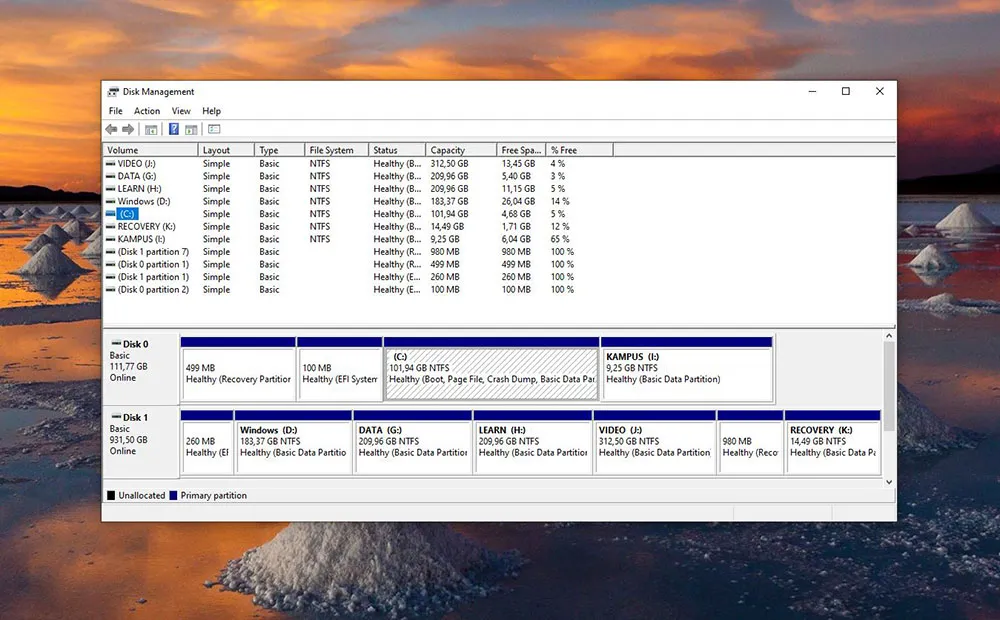Toggle the Show/Hide Action Pane icon
The height and width of the screenshot is (620, 1000).
tap(190, 129)
